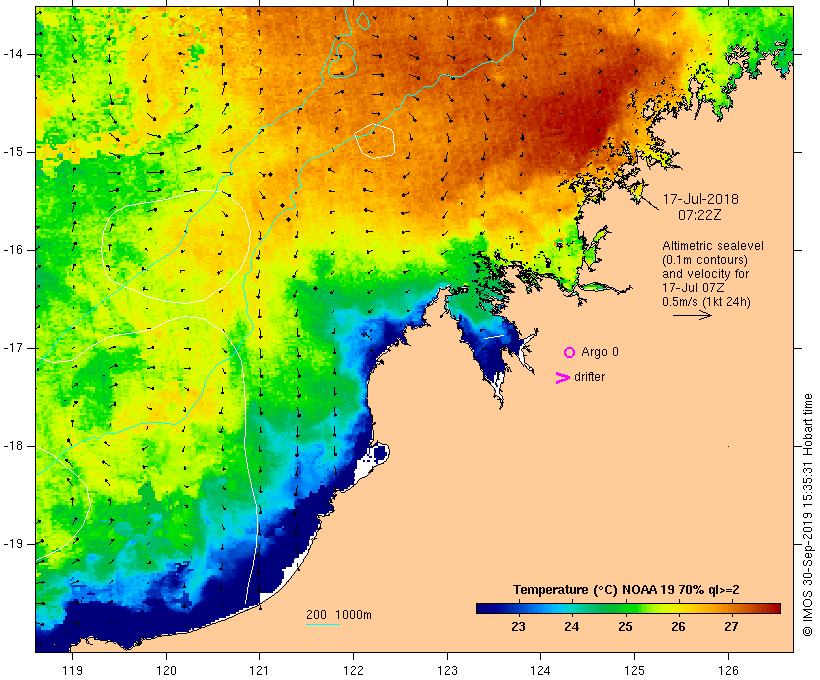Click the longitude label 126

[728, 671]
